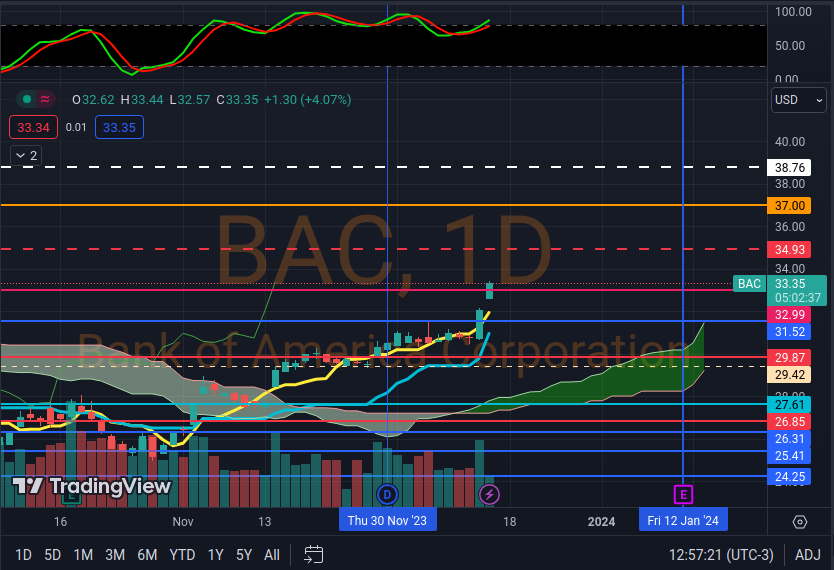Click the blue 31.52 price label
834x570 pixels.
click(789, 331)
